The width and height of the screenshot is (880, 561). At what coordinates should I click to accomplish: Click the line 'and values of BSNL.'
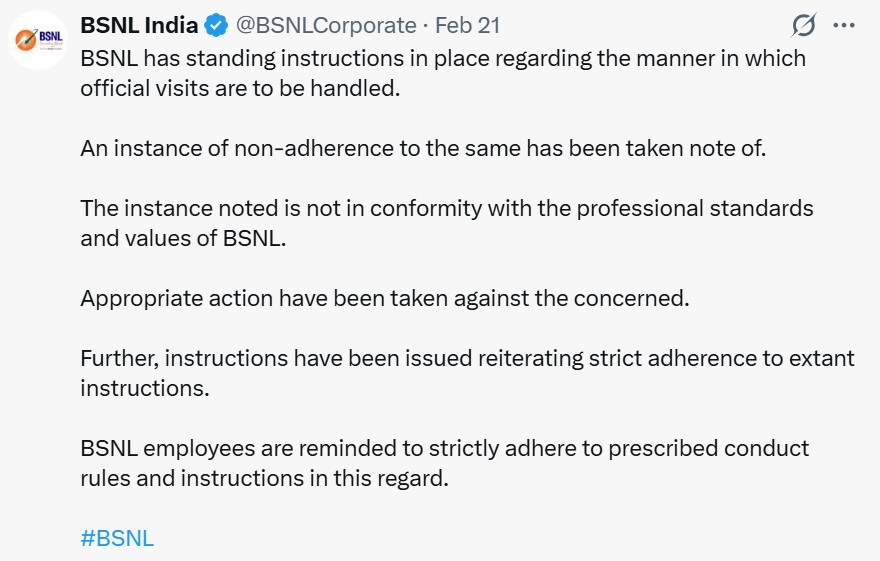[183, 238]
